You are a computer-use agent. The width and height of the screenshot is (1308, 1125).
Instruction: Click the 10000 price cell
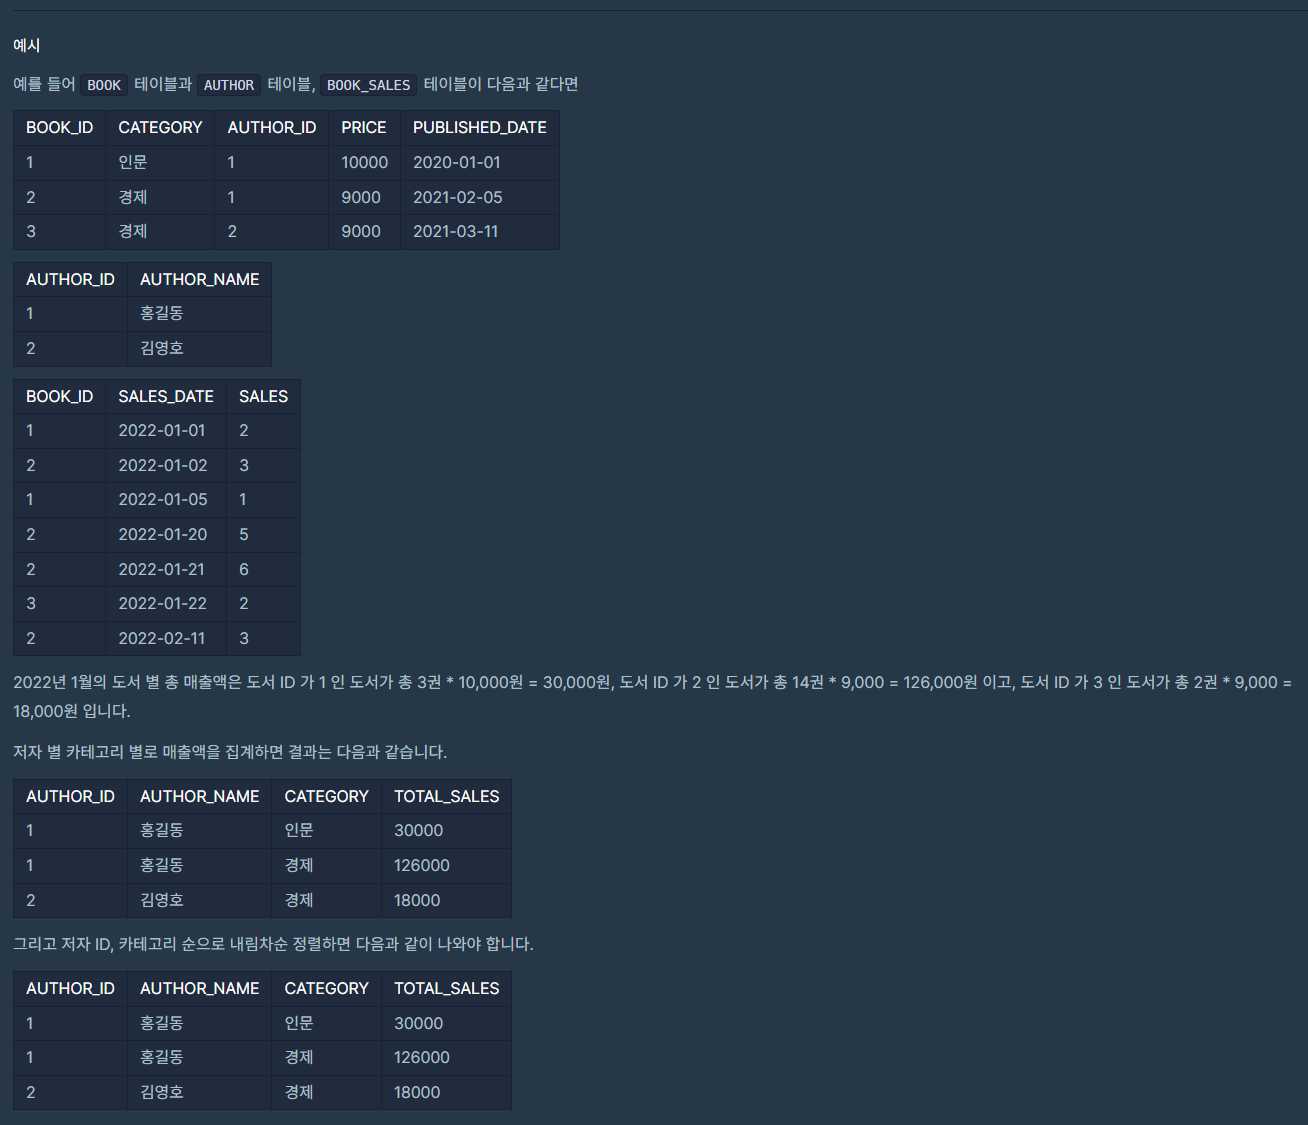click(364, 162)
